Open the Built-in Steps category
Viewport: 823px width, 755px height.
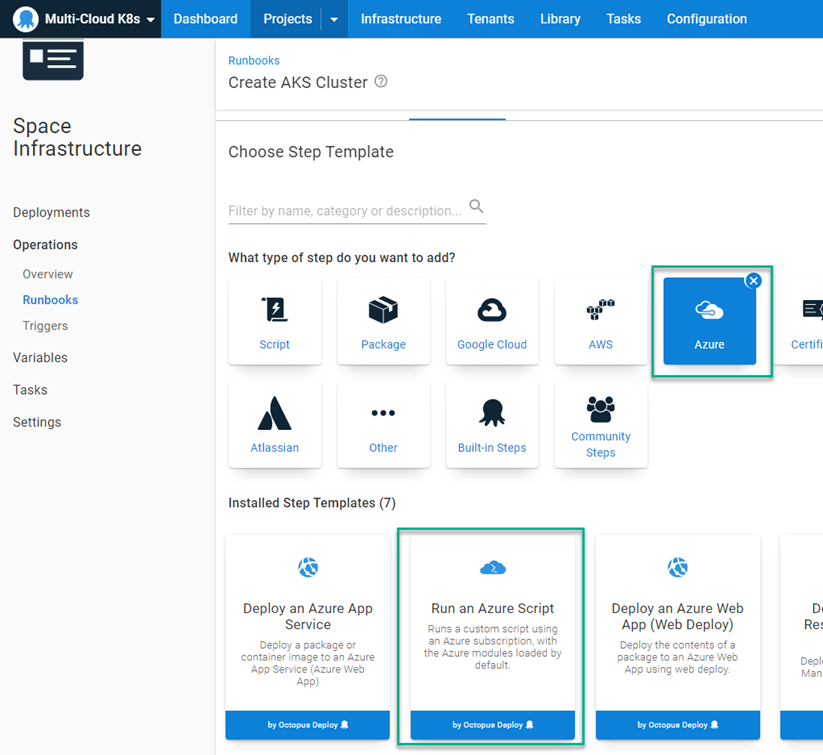pyautogui.click(x=492, y=423)
